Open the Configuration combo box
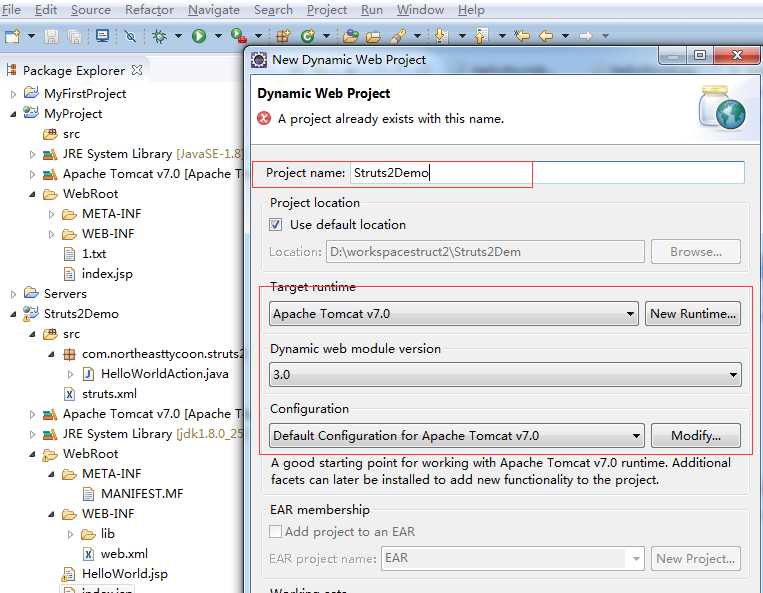 (x=456, y=435)
